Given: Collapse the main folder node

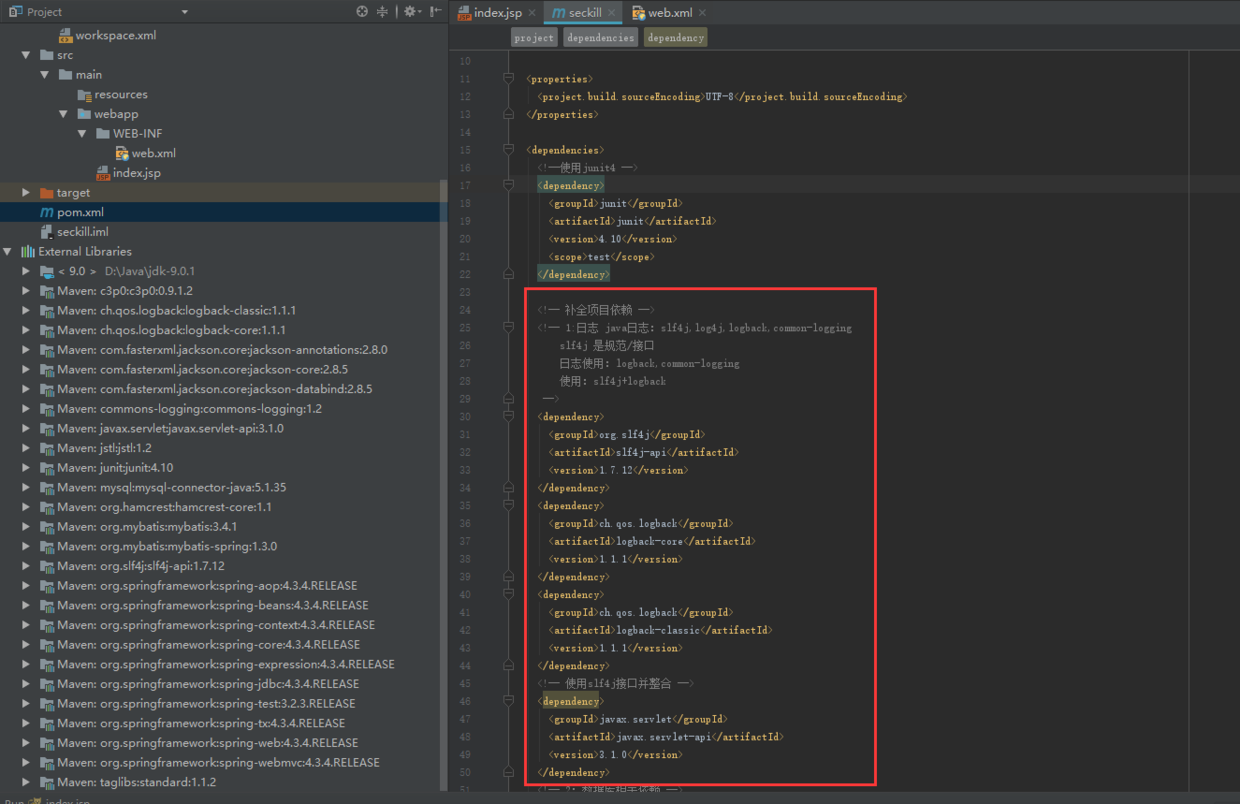Looking at the screenshot, I should click(x=45, y=75).
